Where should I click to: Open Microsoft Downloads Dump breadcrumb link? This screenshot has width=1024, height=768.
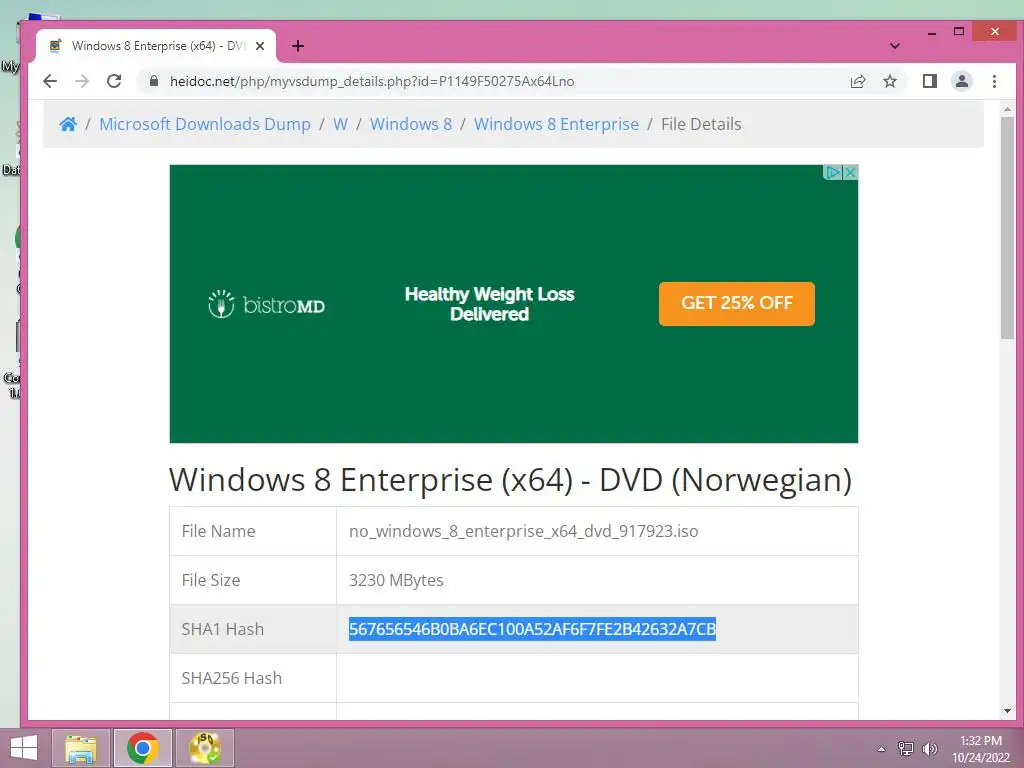[x=205, y=124]
